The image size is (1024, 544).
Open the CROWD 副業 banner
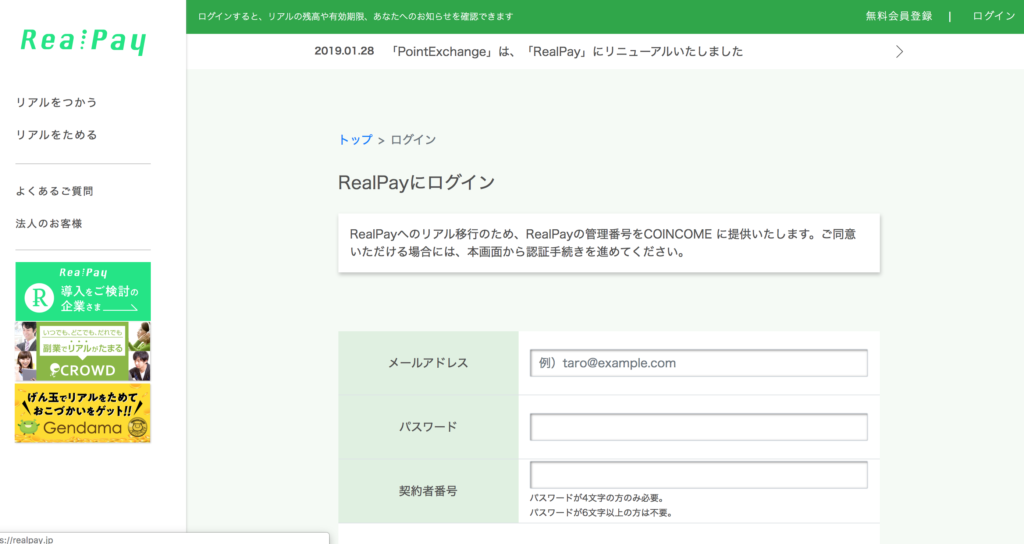point(83,351)
